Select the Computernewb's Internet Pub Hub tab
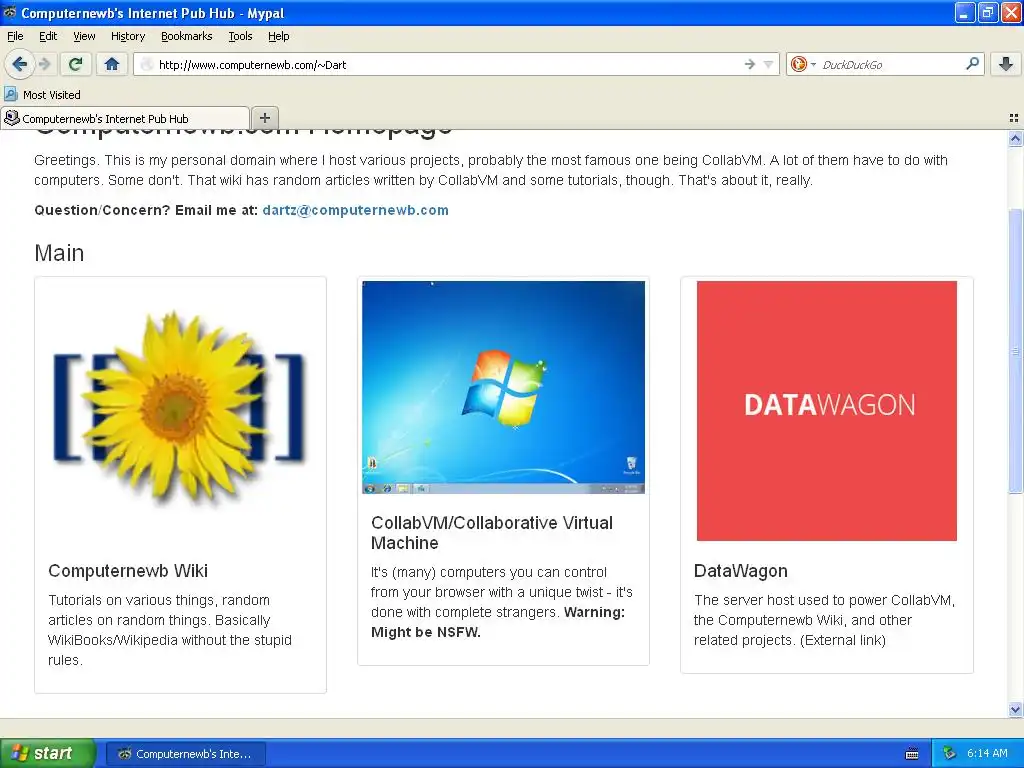This screenshot has width=1024, height=768. pos(125,118)
